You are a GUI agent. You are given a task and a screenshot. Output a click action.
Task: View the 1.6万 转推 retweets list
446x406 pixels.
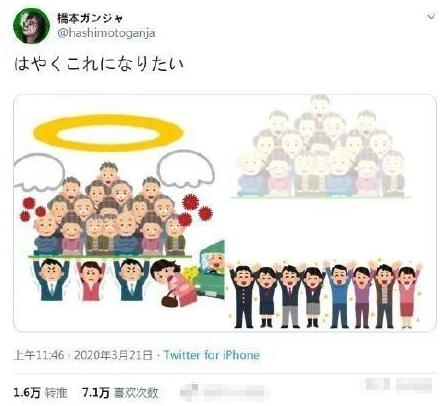click(x=40, y=393)
